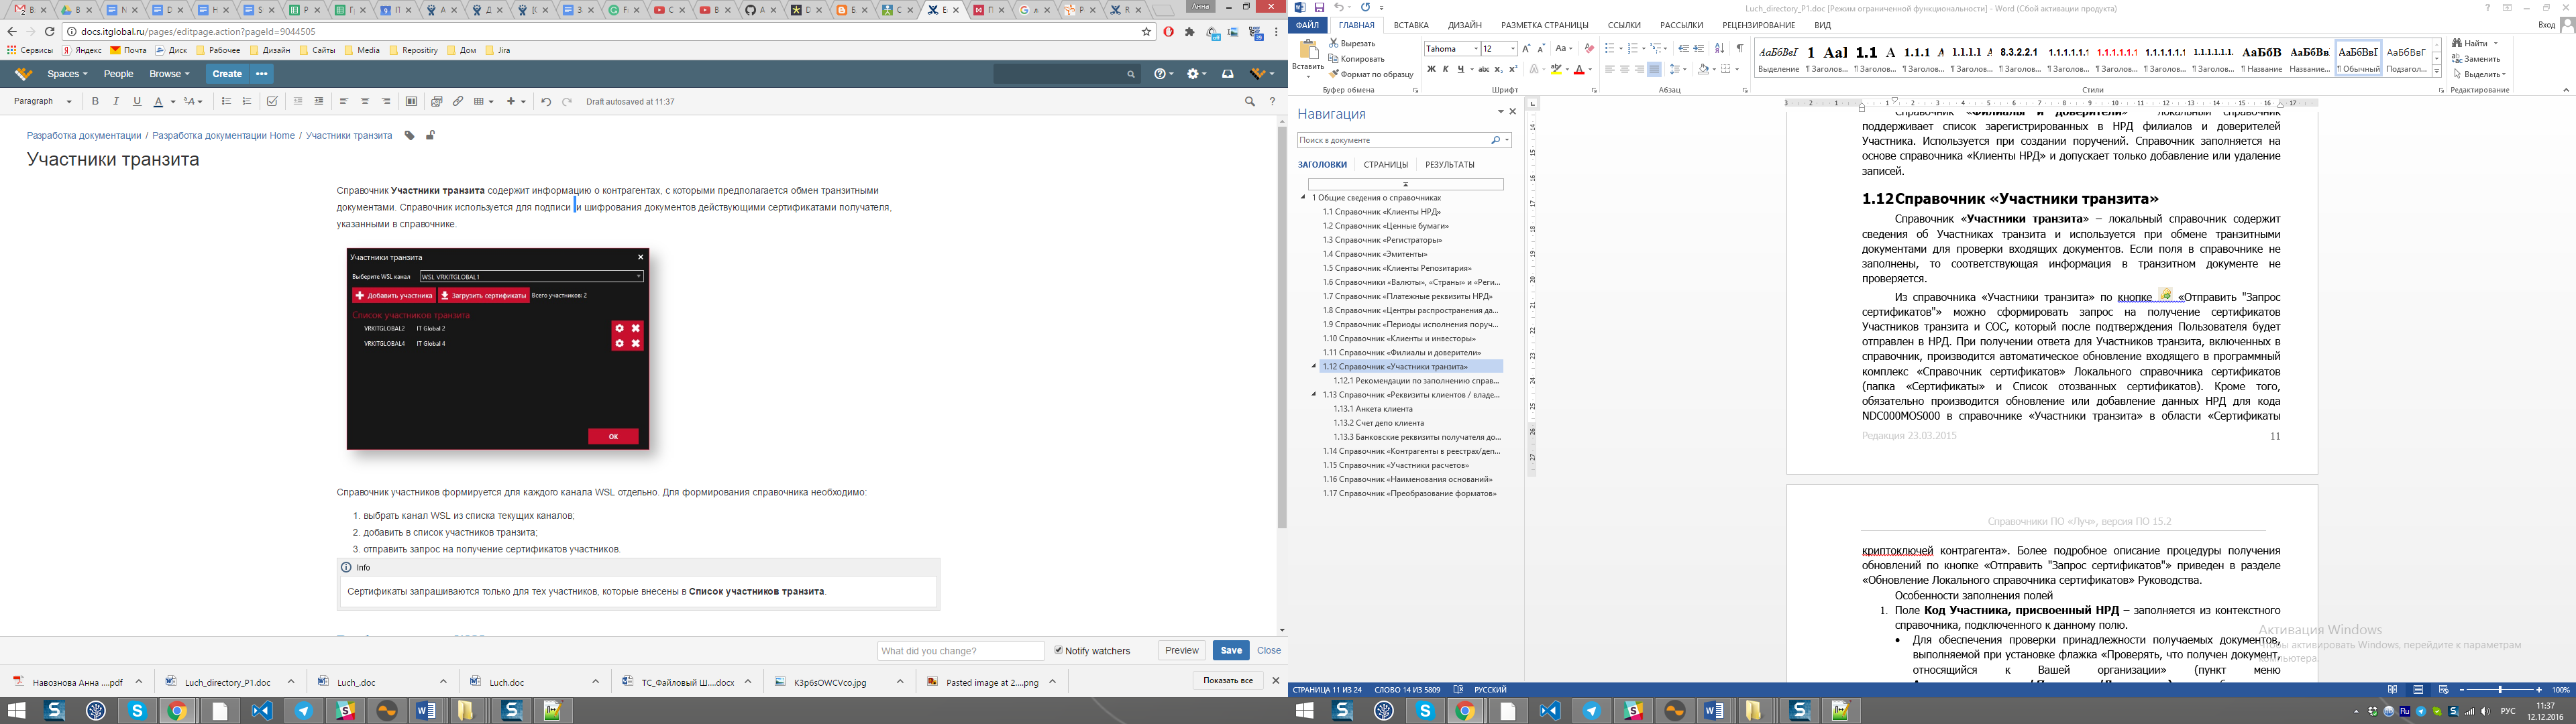The width and height of the screenshot is (2576, 724).
Task: Indent text in Confluence editor
Action: point(319,101)
